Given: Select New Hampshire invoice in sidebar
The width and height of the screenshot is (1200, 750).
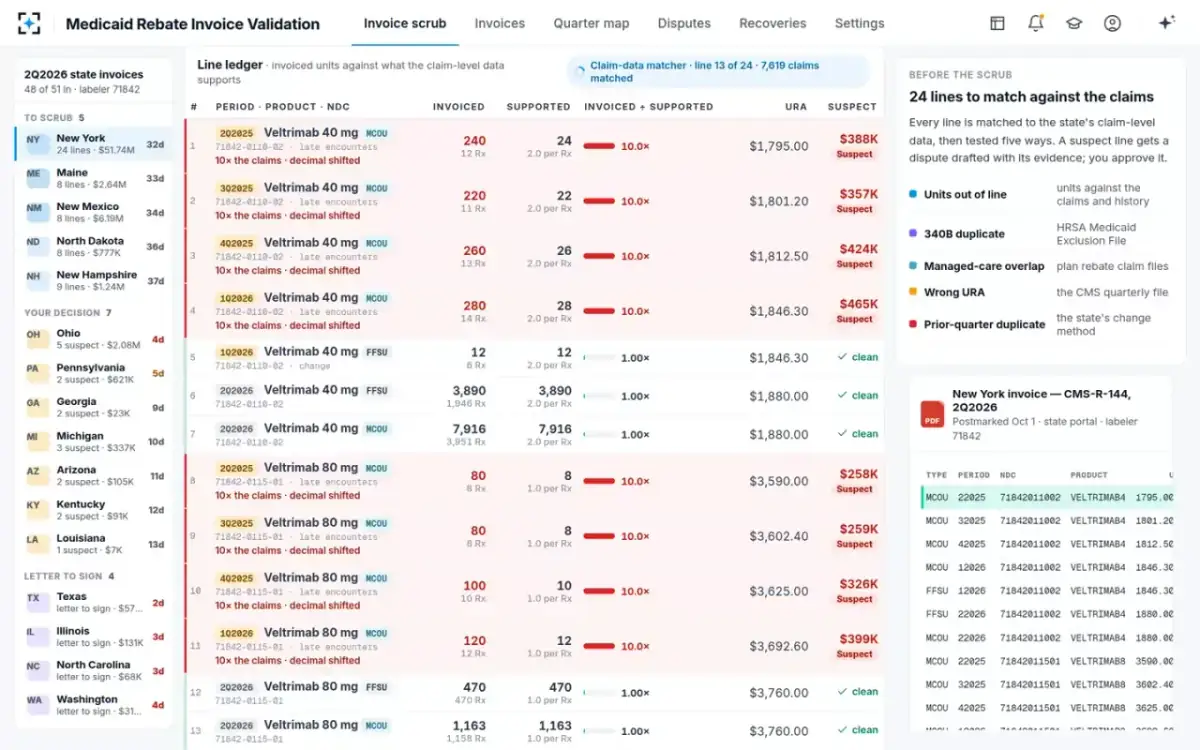Looking at the screenshot, I should click(x=94, y=281).
